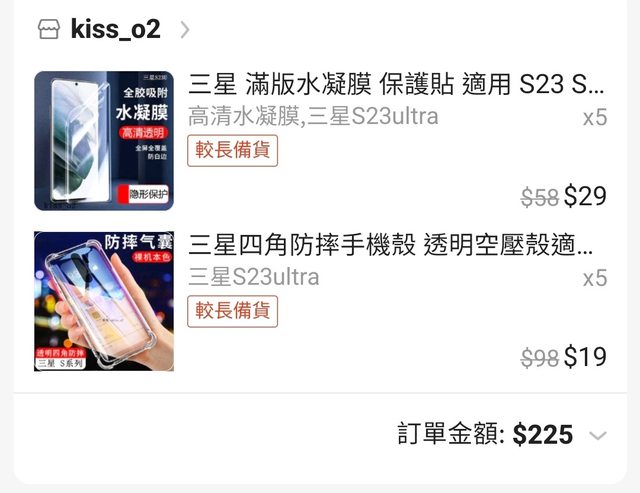Screen dimensions: 640x493
Task: Open the kiss_o2 shop storefront icon
Action: [49, 29]
